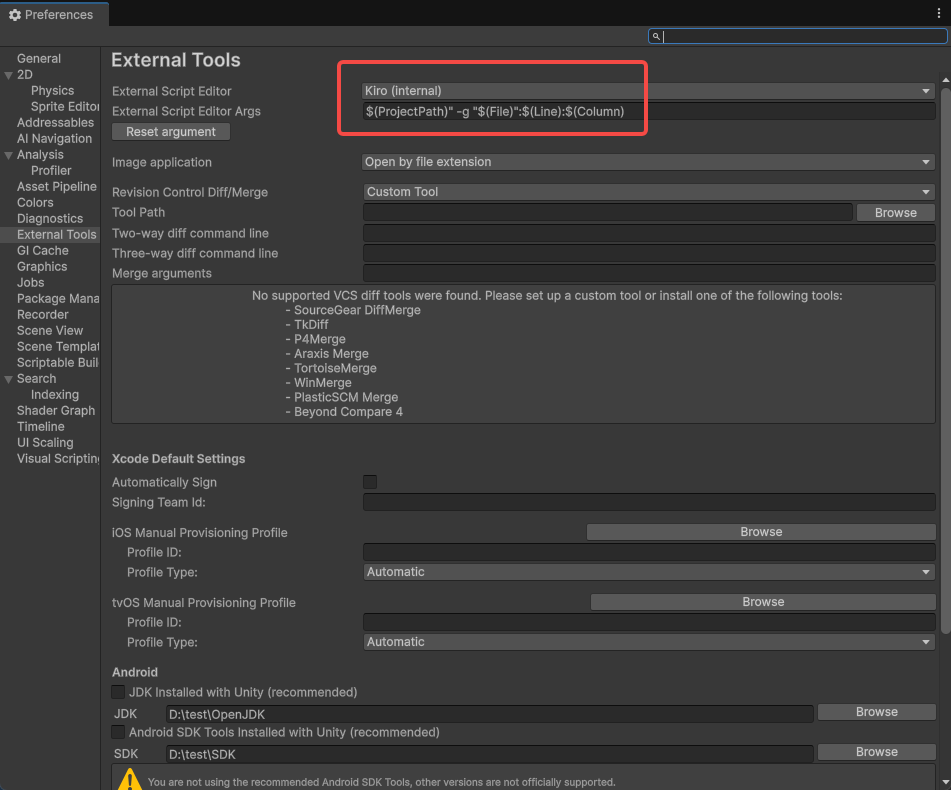Click the External Script Editor Args field
951x790 pixels.
[648, 112]
